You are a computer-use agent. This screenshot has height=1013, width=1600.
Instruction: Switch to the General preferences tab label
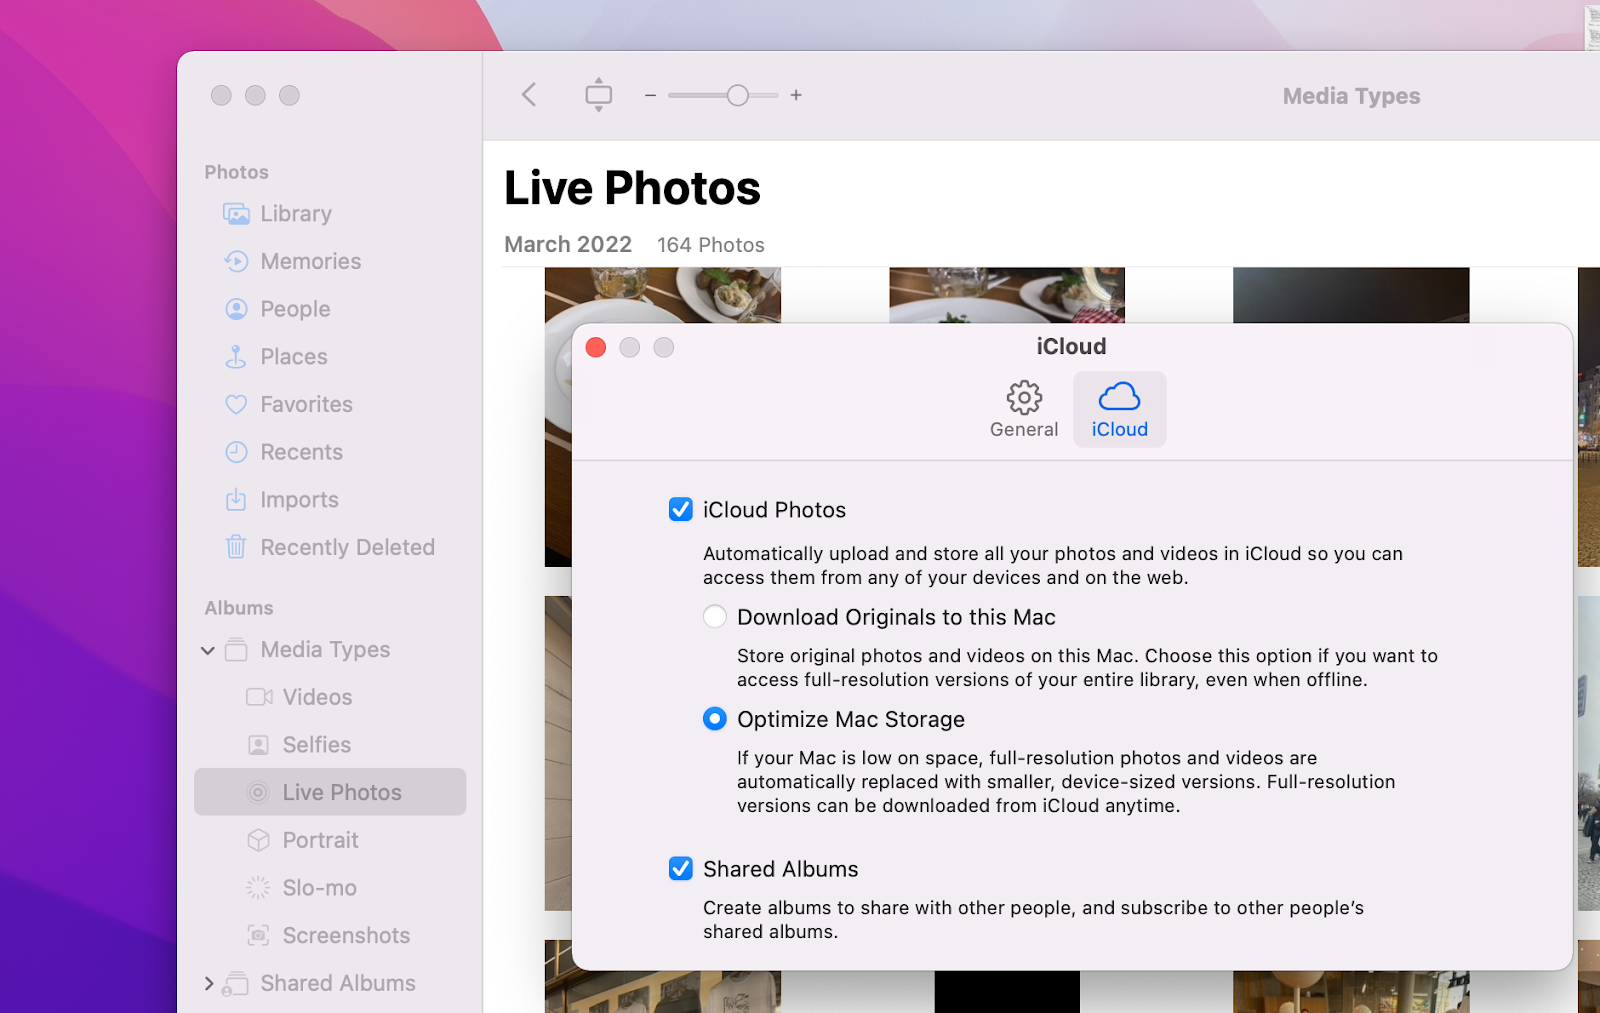pyautogui.click(x=1024, y=429)
